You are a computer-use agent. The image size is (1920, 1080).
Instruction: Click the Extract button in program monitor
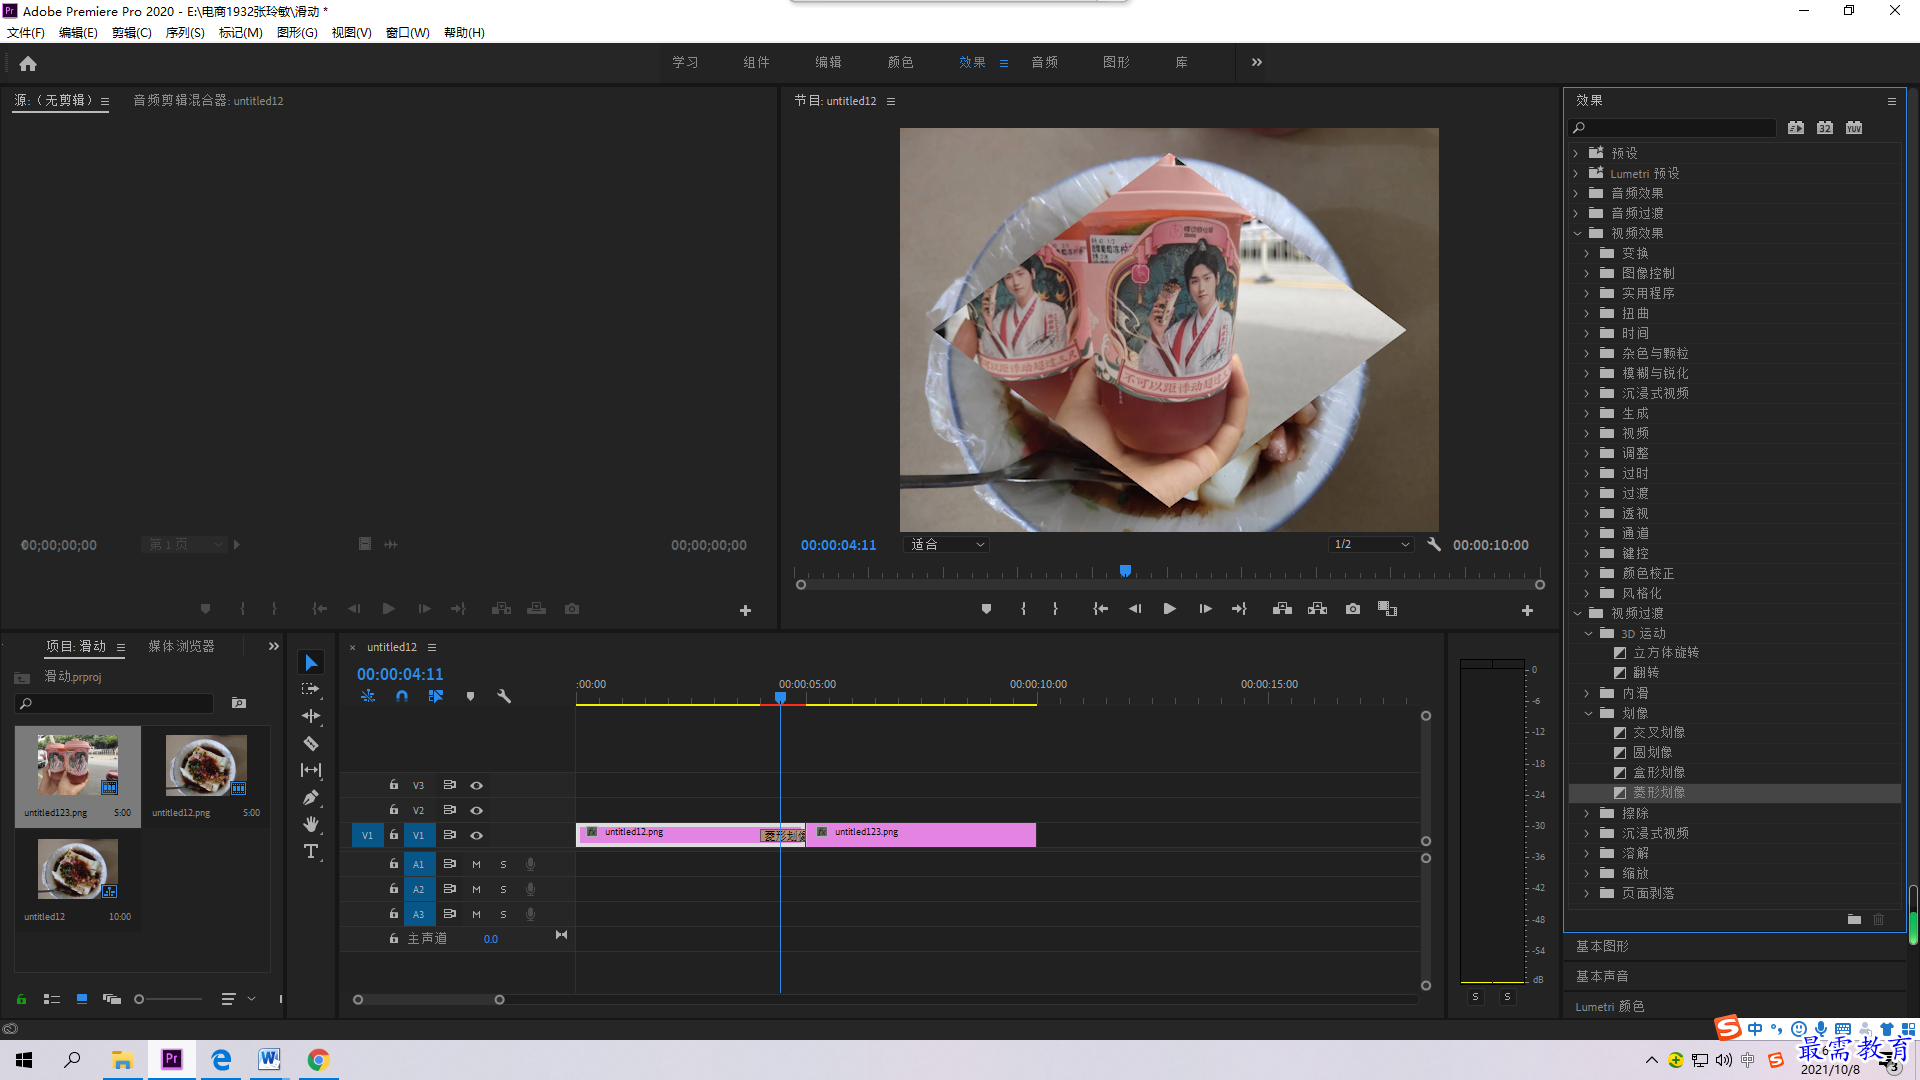pos(1317,609)
